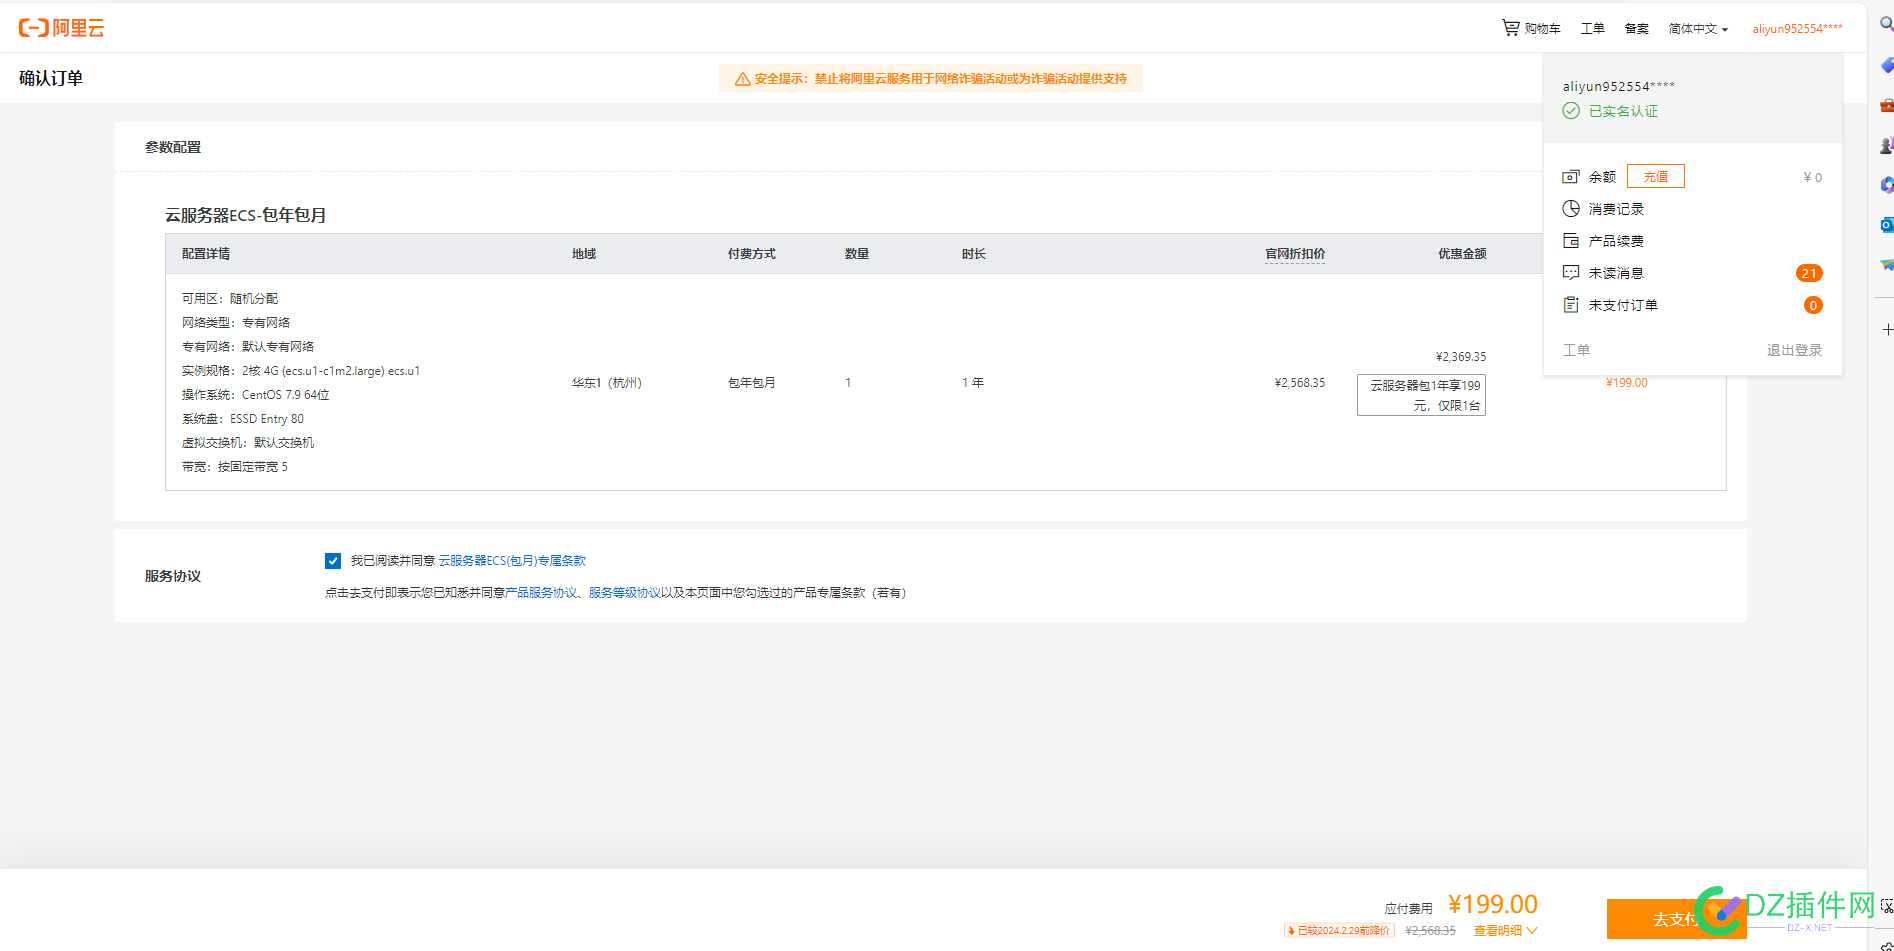Click the security warning triangle icon
This screenshot has height=951, width=1894.
pos(742,79)
